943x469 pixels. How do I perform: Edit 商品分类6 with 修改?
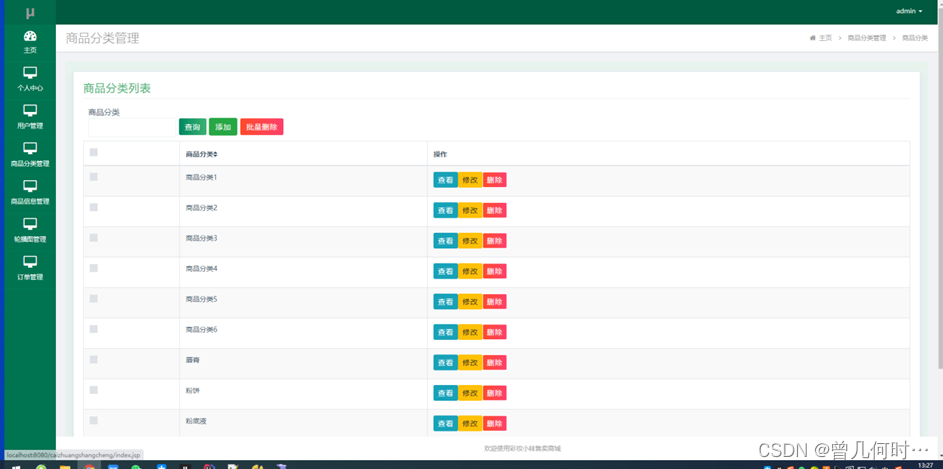tap(470, 332)
